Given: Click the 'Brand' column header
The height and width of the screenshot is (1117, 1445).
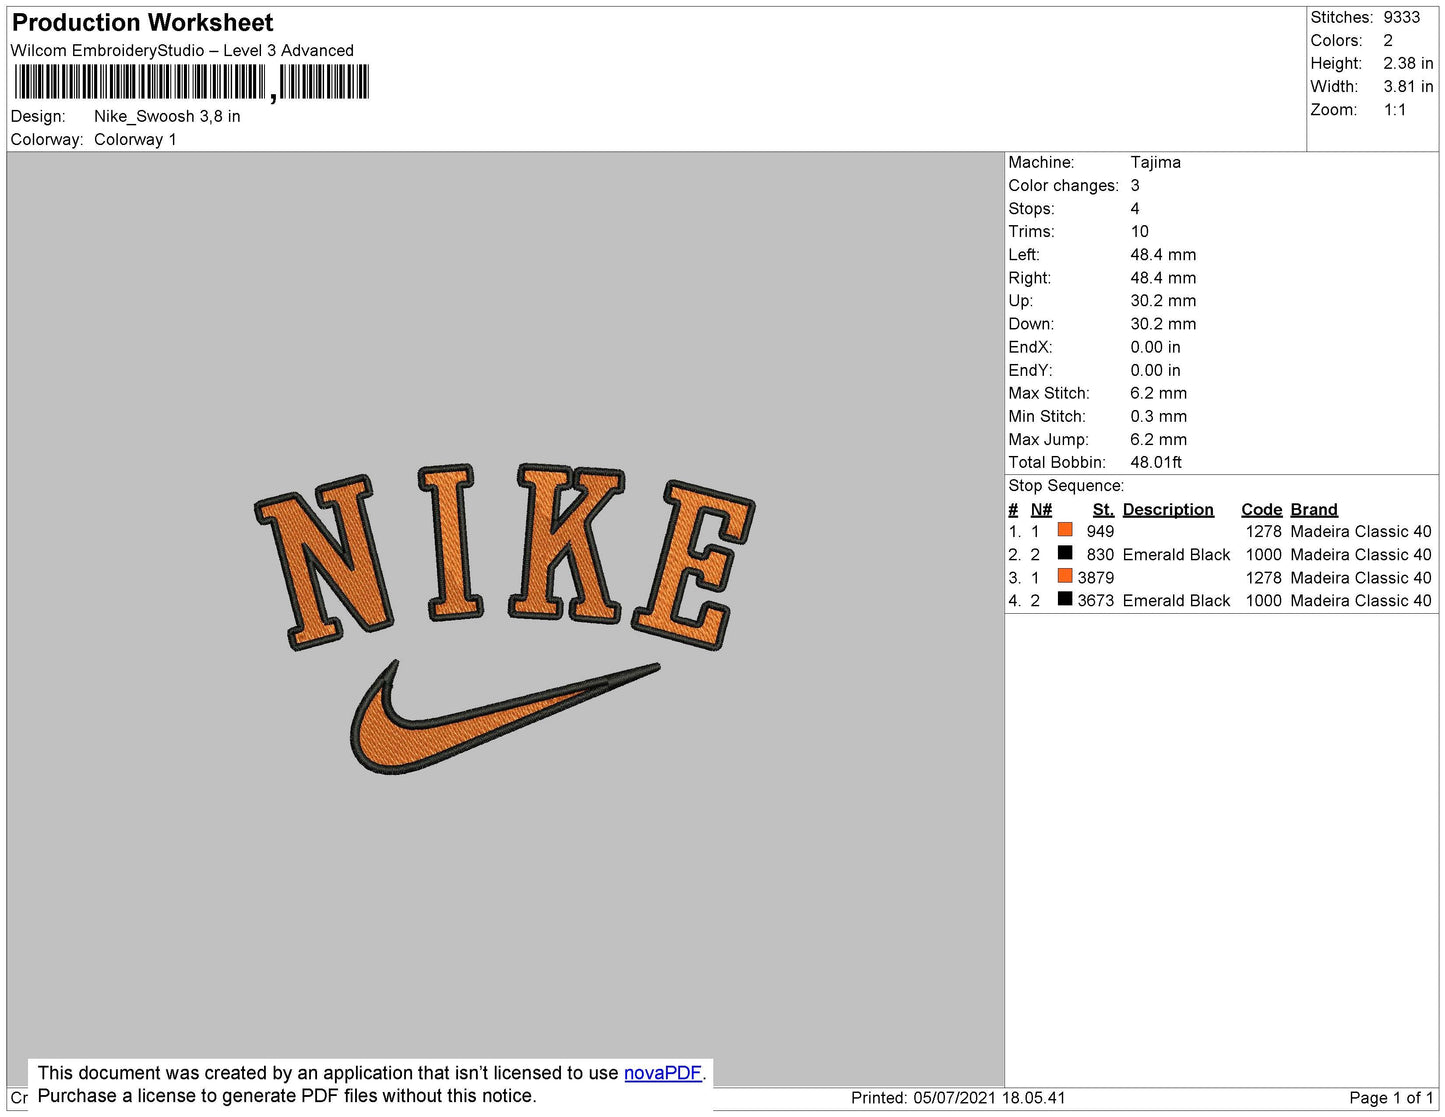Looking at the screenshot, I should (1314, 509).
